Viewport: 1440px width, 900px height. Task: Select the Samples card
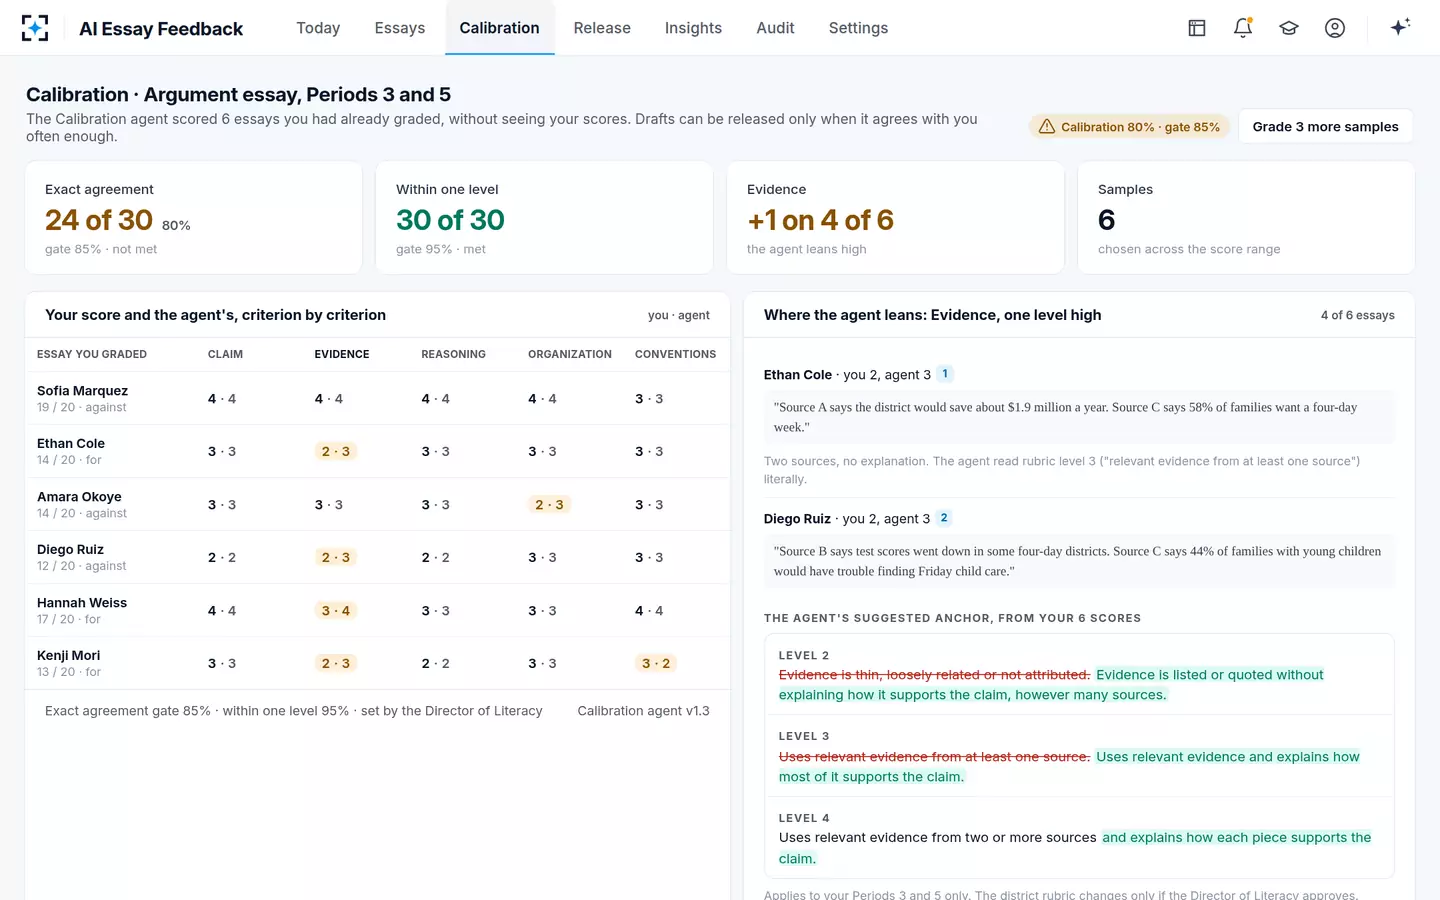1246,218
